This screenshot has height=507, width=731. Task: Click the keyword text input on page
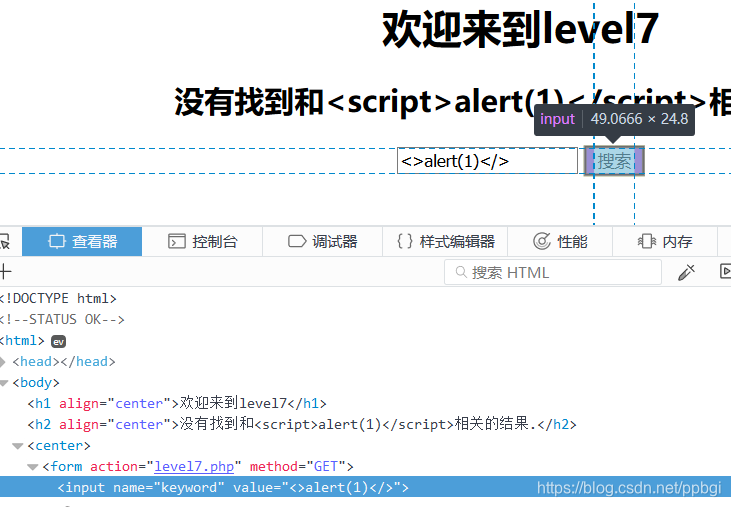[487, 161]
